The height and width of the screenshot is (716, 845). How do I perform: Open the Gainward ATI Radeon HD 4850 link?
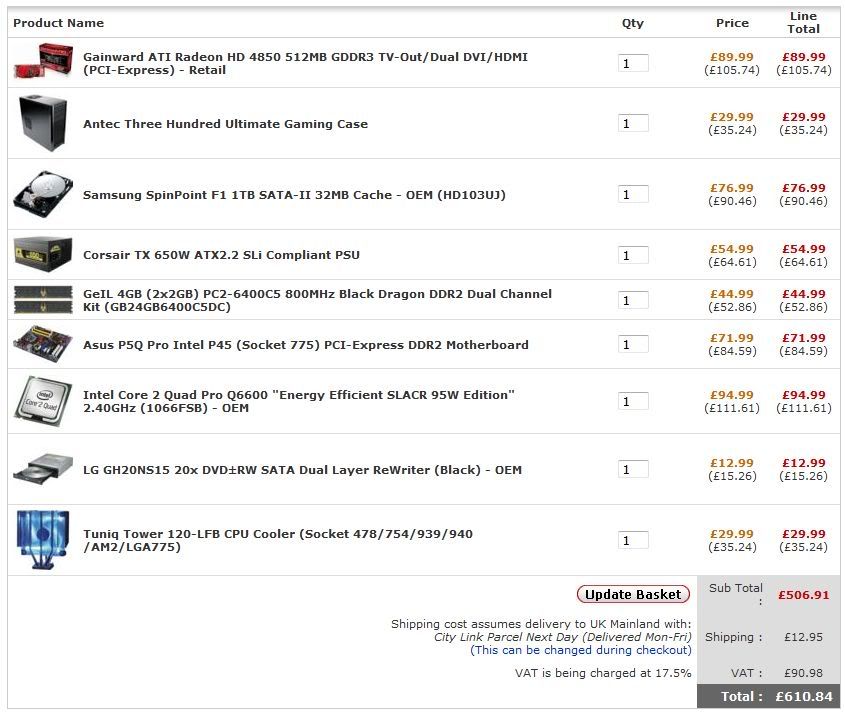(305, 63)
